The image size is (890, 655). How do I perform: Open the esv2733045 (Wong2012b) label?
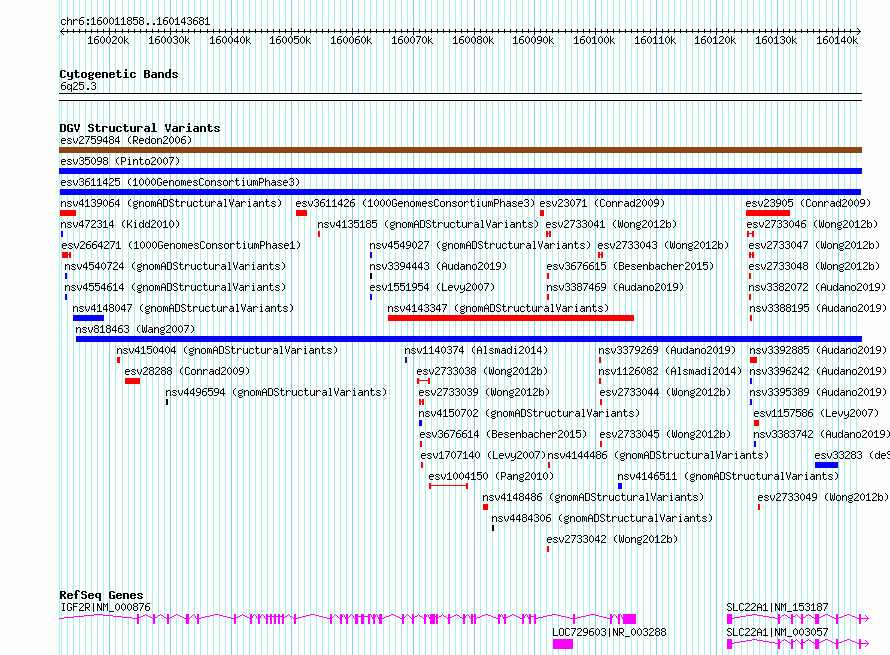click(665, 434)
